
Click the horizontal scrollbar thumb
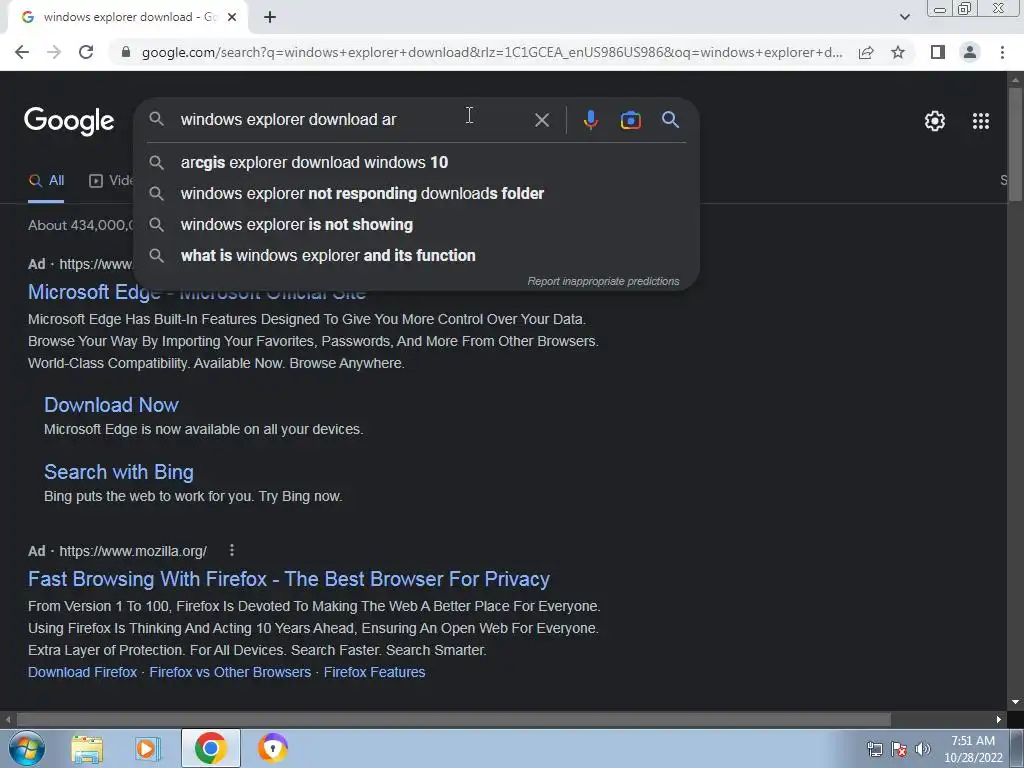click(x=453, y=719)
